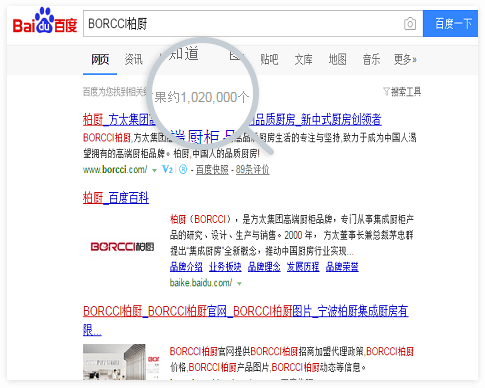Image resolution: width=485 pixels, height=388 pixels.
Task: Open the 品牌介绍 sub-link
Action: [x=186, y=267]
